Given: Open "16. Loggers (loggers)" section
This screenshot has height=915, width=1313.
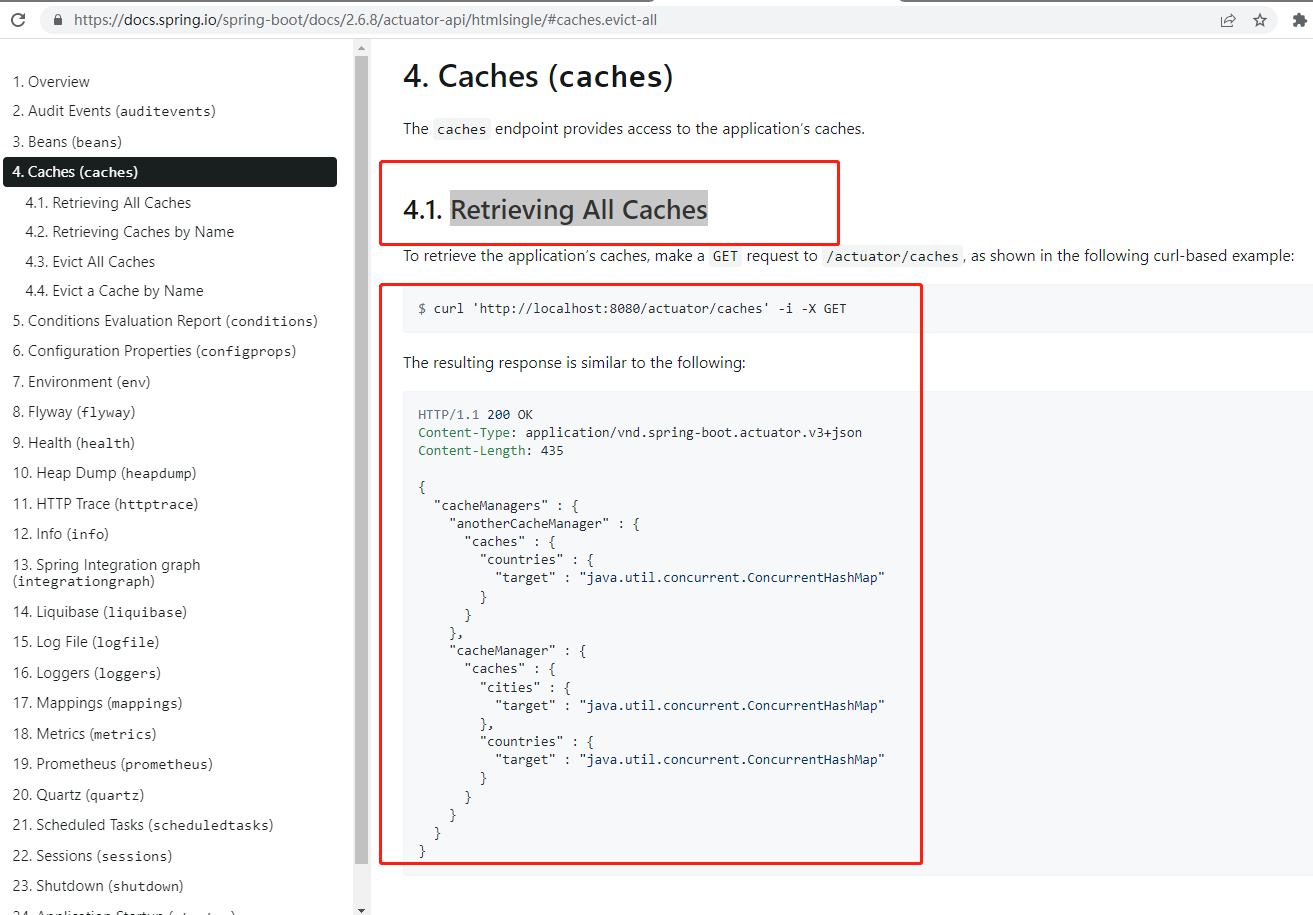Looking at the screenshot, I should (90, 672).
